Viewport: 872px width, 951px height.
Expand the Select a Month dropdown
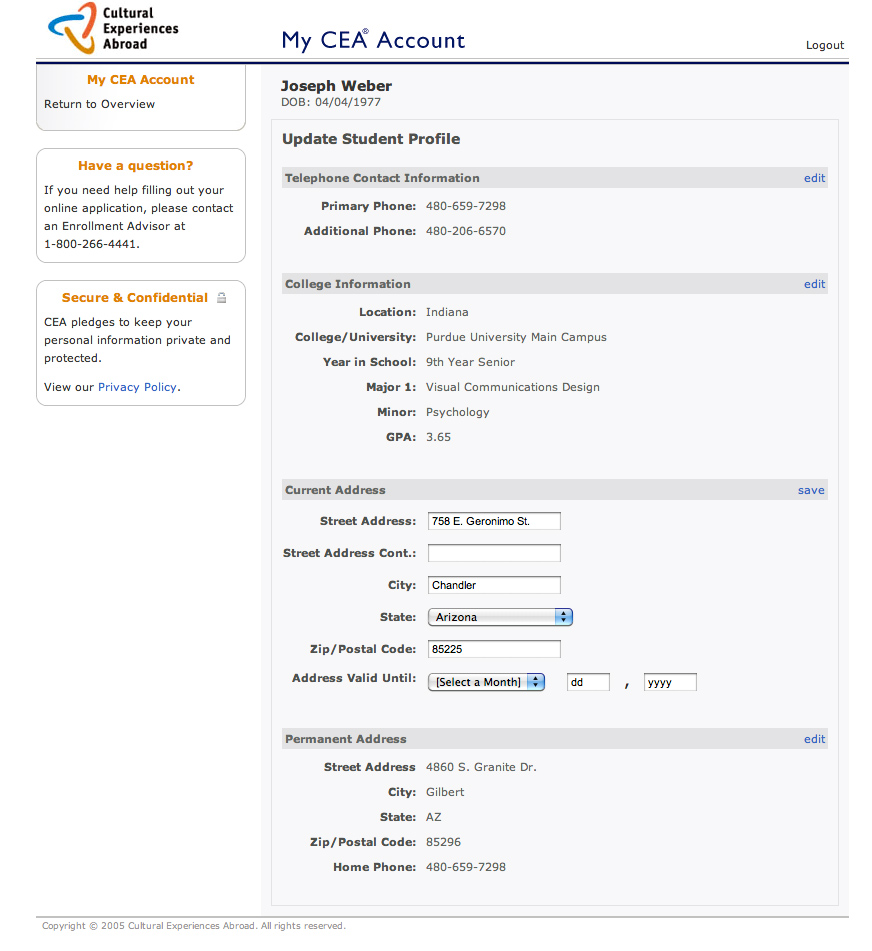tap(486, 682)
